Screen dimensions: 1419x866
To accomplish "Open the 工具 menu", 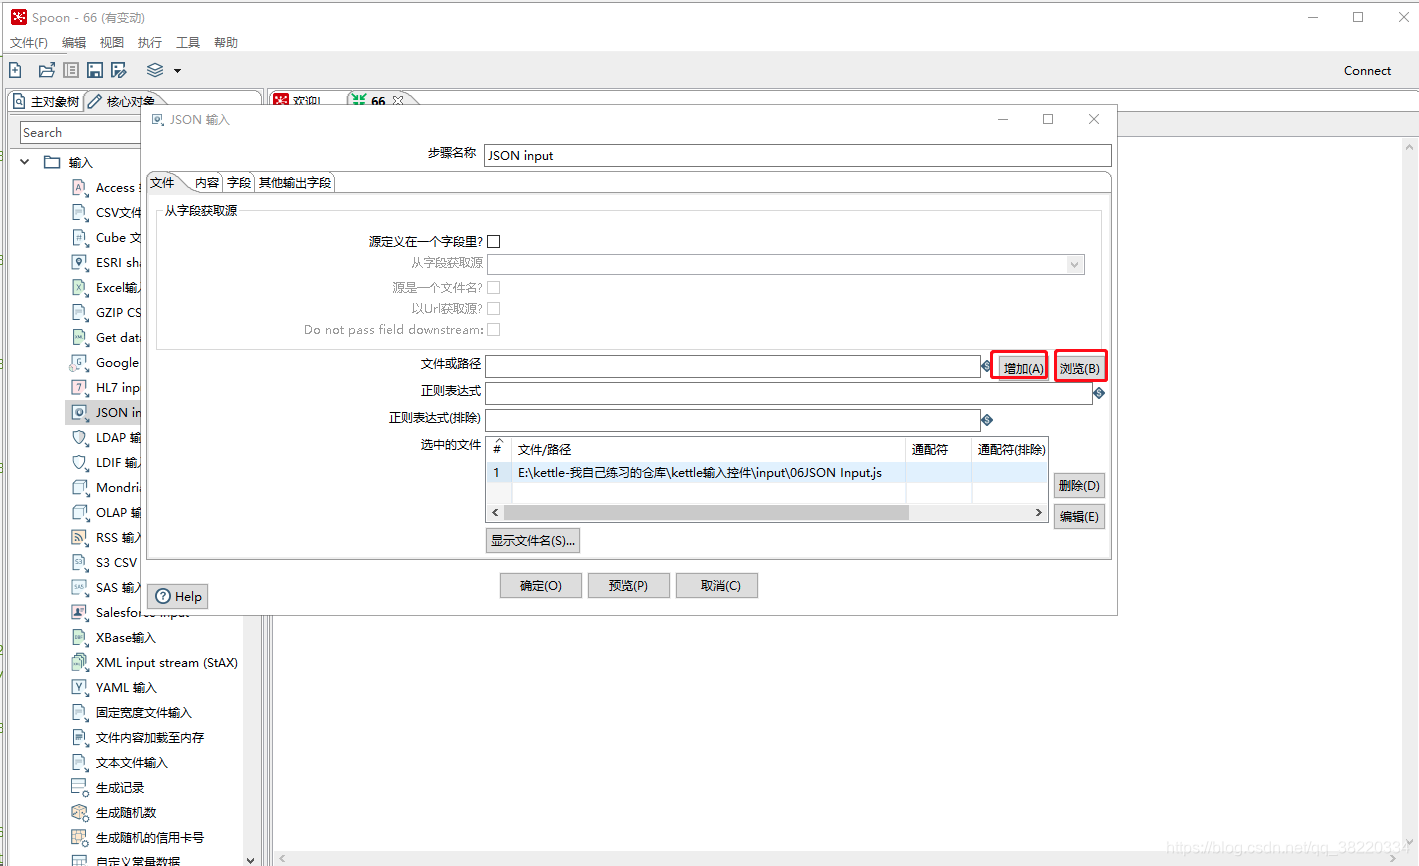I will (x=188, y=42).
